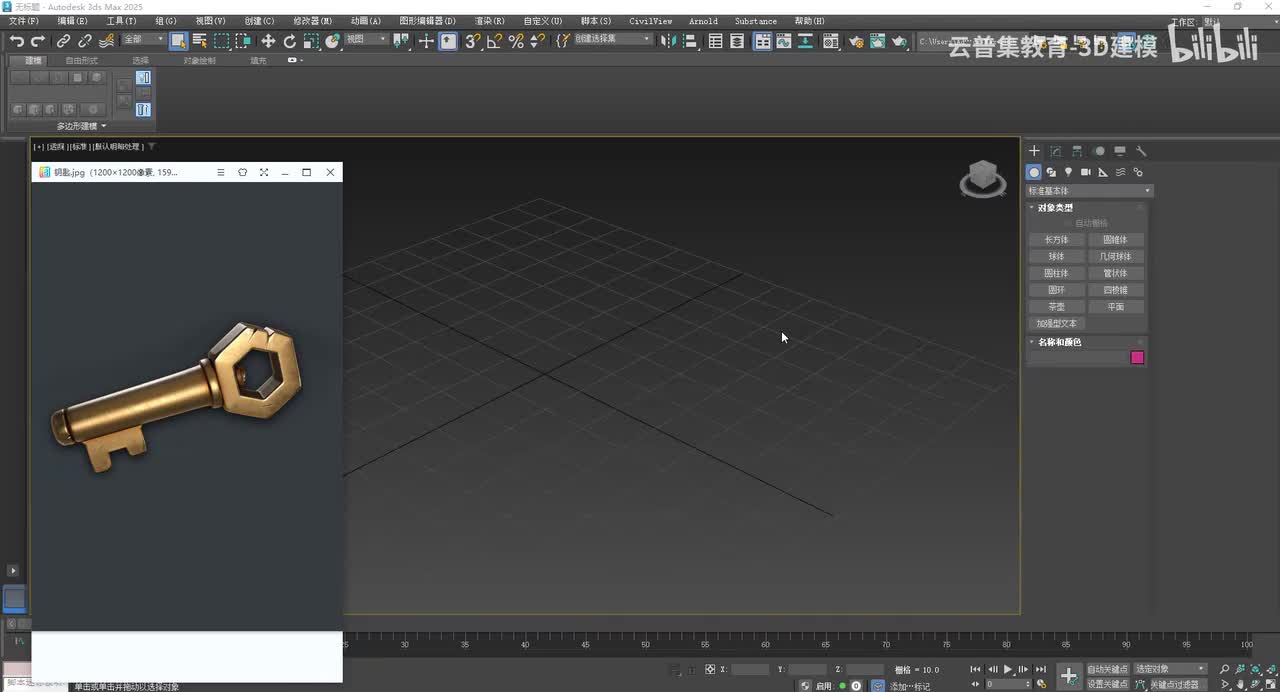1280x692 pixels.
Task: Click the 长方体 box primitive button
Action: [1056, 240]
